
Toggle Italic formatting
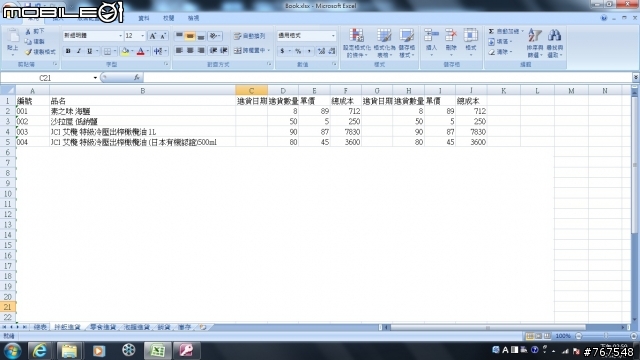[x=78, y=51]
